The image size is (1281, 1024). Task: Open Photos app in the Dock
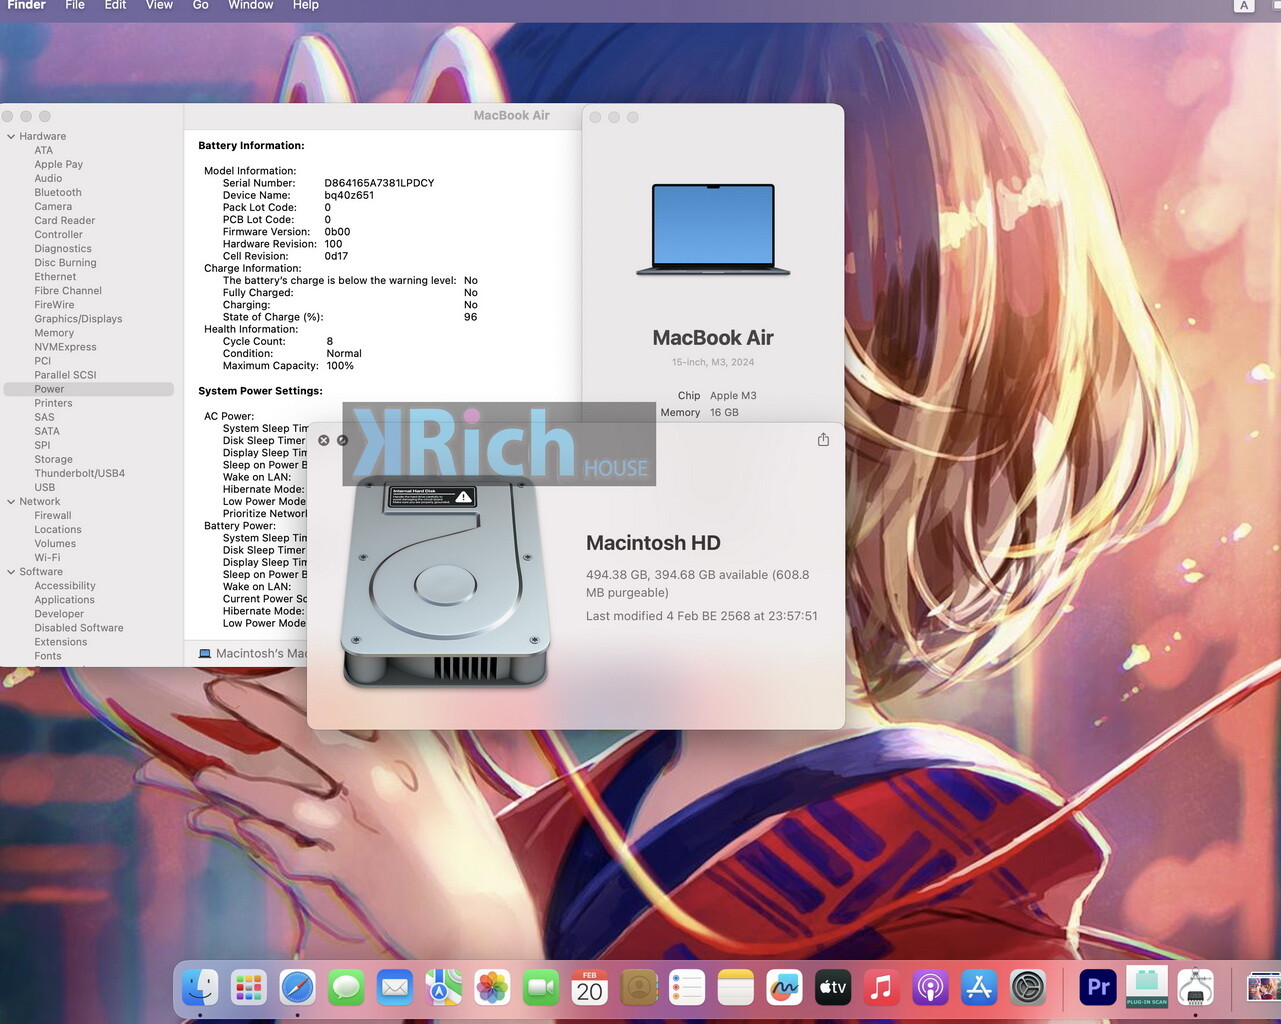492,988
